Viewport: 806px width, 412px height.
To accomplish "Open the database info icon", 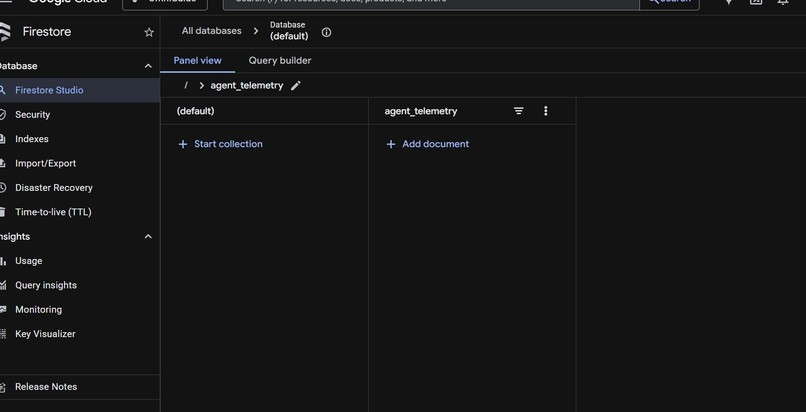I will [326, 32].
